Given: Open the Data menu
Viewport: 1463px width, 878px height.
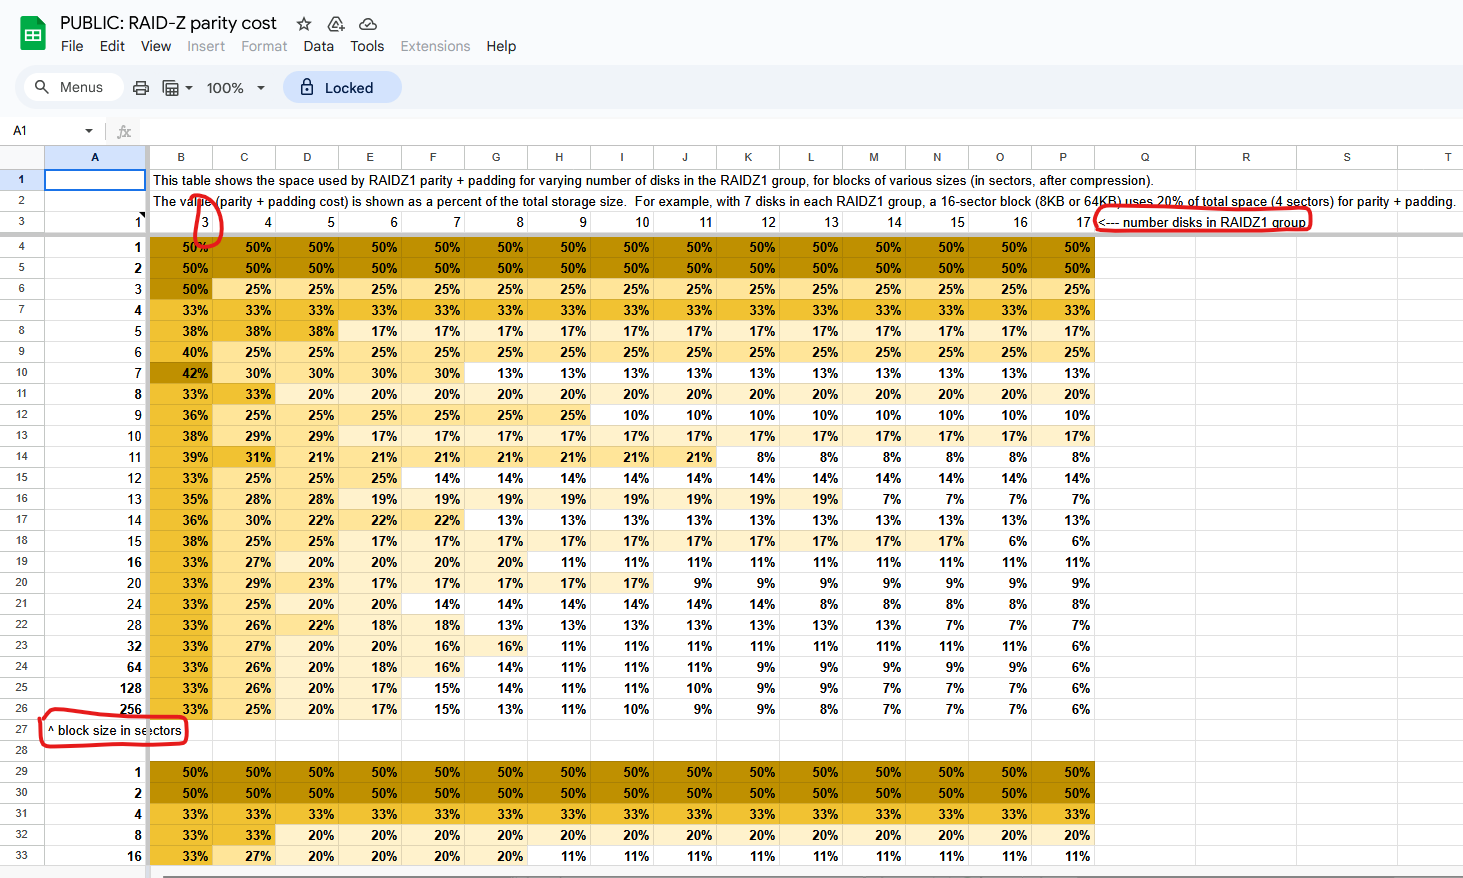Looking at the screenshot, I should (318, 46).
